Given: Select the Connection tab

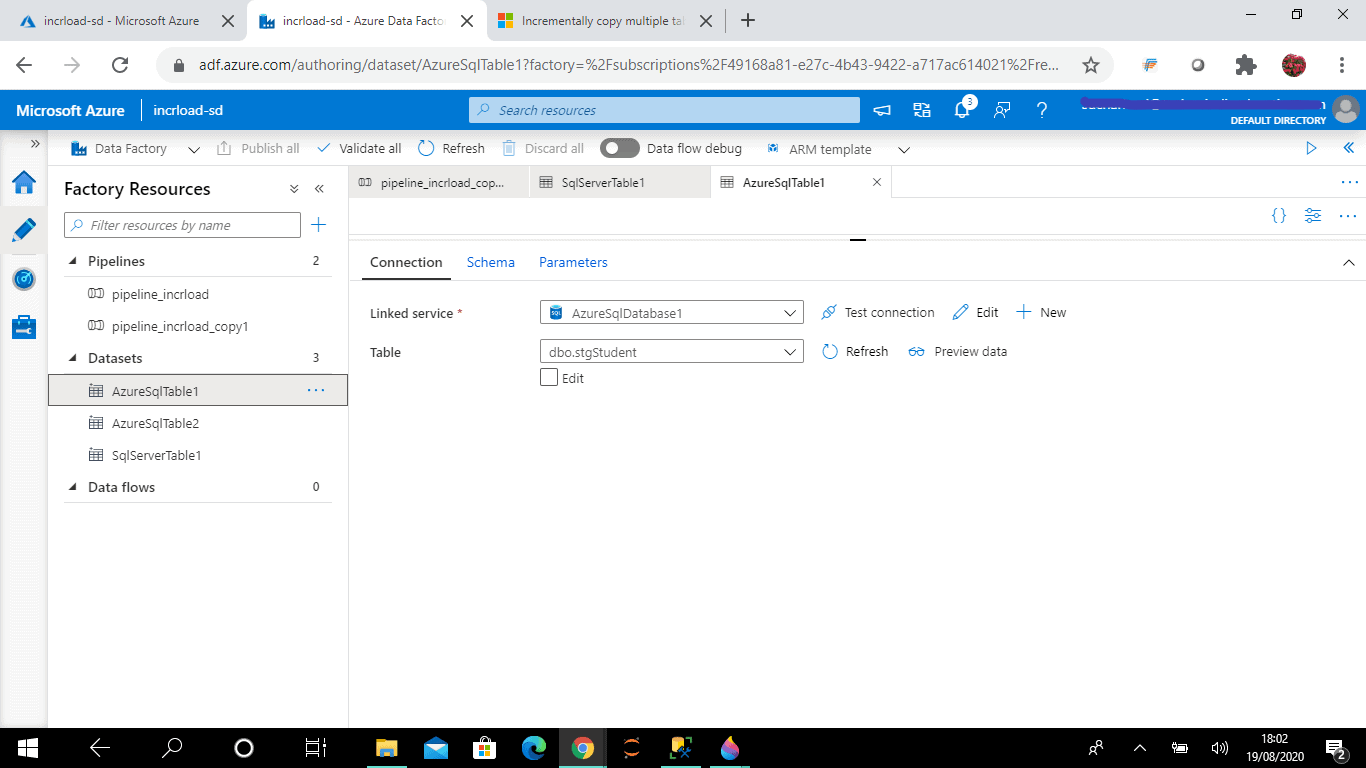Looking at the screenshot, I should pos(406,262).
